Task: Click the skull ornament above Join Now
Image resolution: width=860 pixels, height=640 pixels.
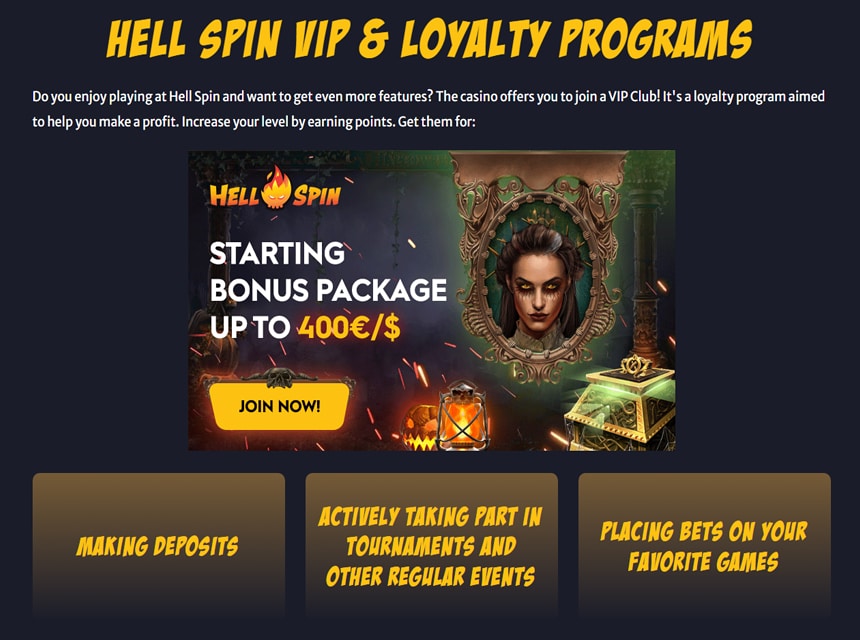Action: 280,376
